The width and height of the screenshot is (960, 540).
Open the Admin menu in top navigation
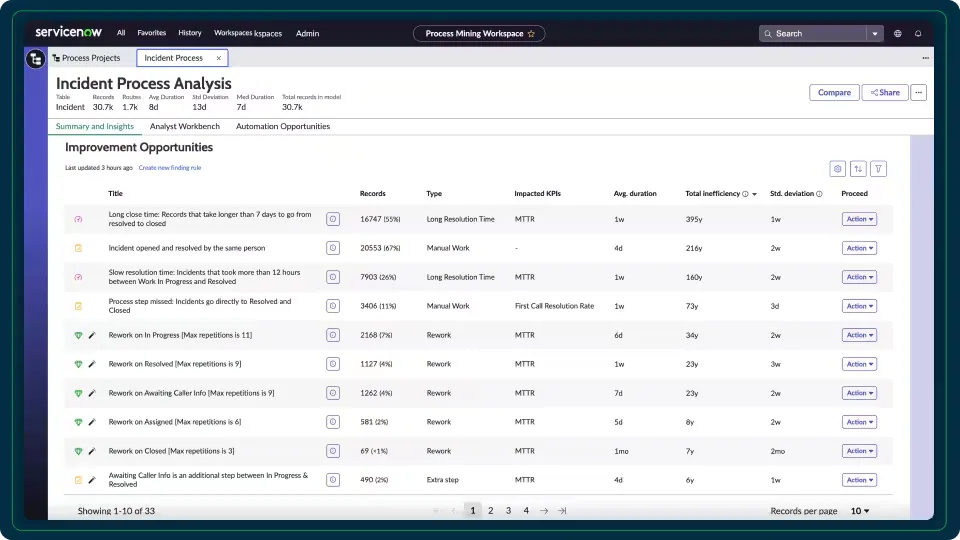click(x=307, y=33)
